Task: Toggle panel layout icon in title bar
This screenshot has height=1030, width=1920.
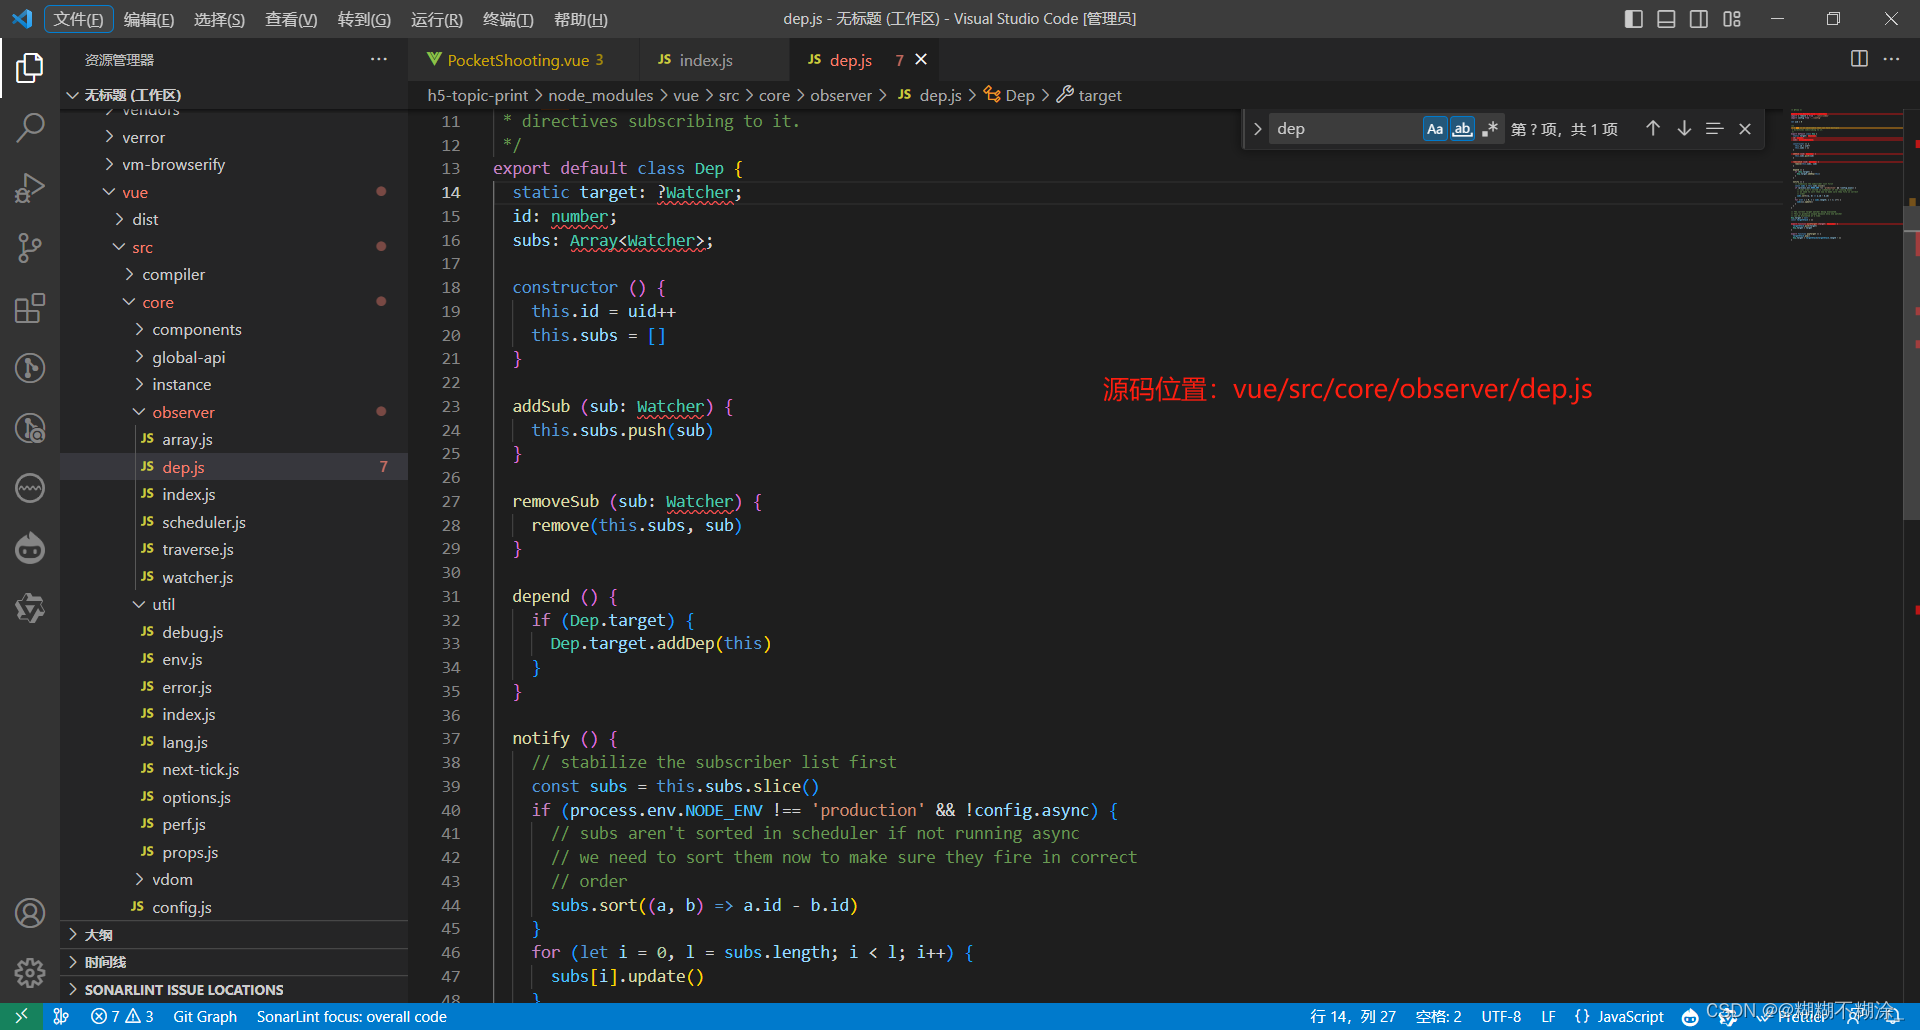Action: click(x=1666, y=19)
